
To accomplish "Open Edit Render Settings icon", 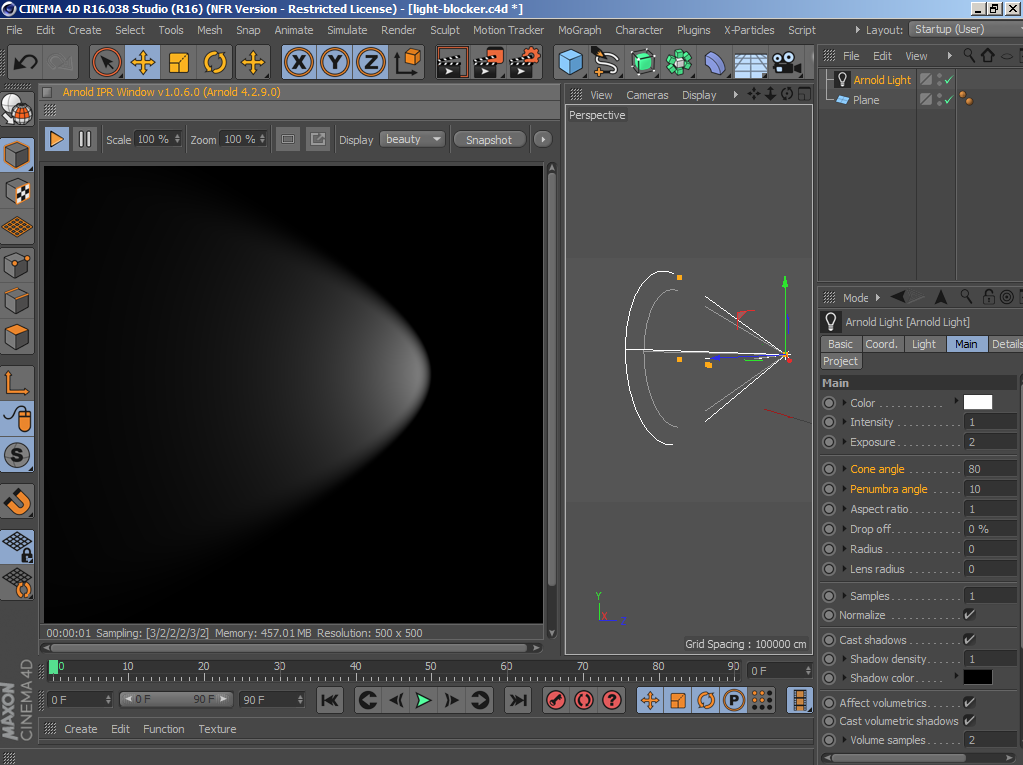I will point(524,63).
